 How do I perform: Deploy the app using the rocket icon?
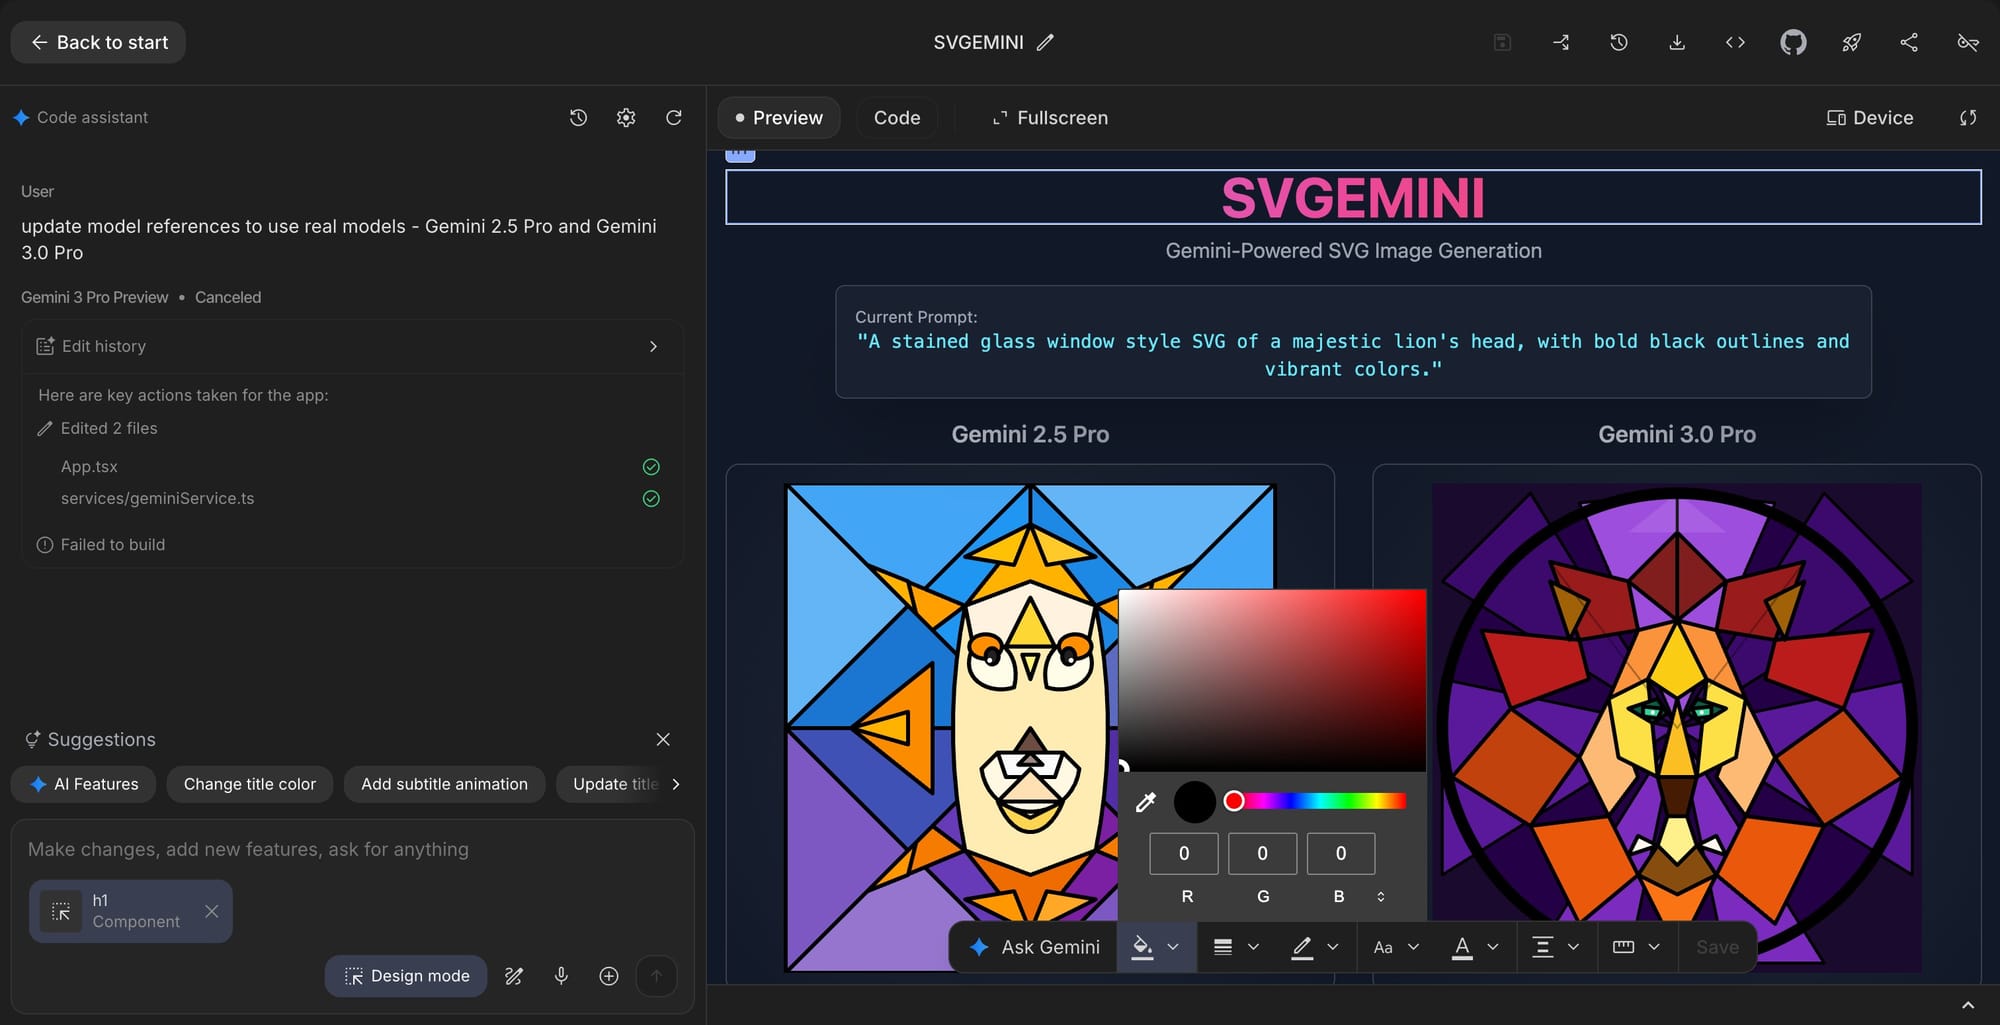pyautogui.click(x=1851, y=42)
